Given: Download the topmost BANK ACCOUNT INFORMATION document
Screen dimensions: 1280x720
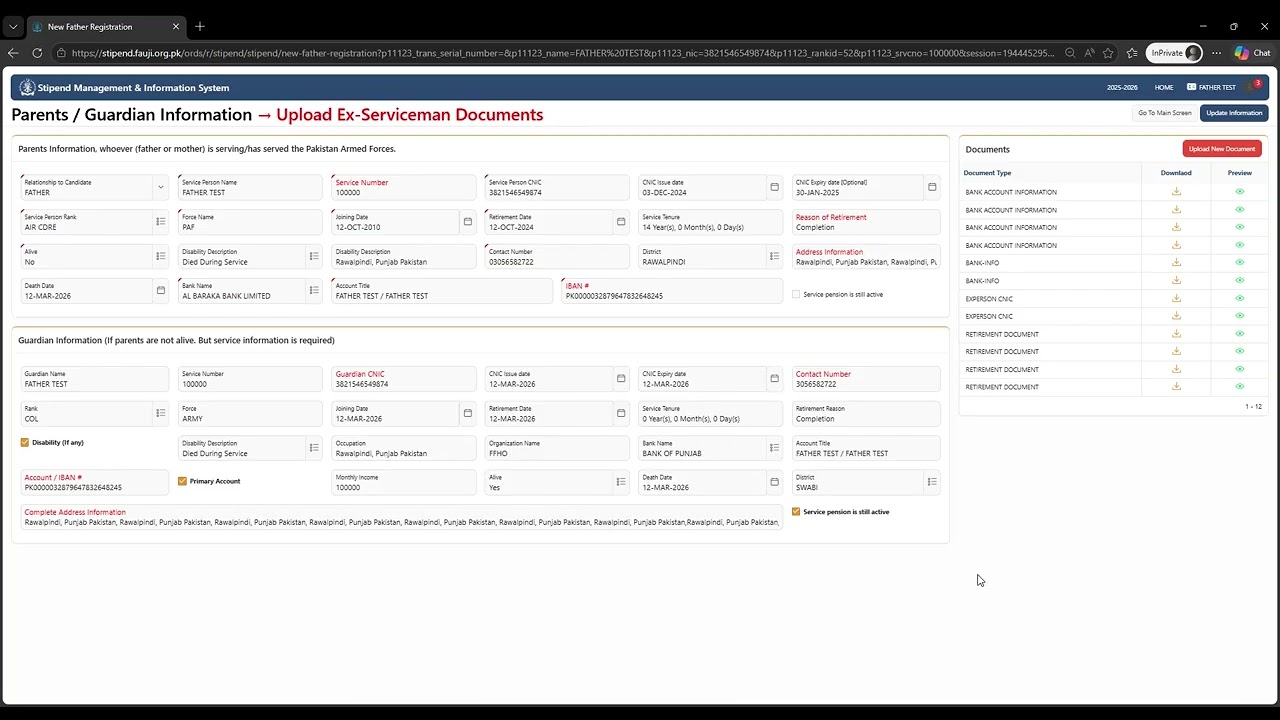Looking at the screenshot, I should (x=1176, y=192).
